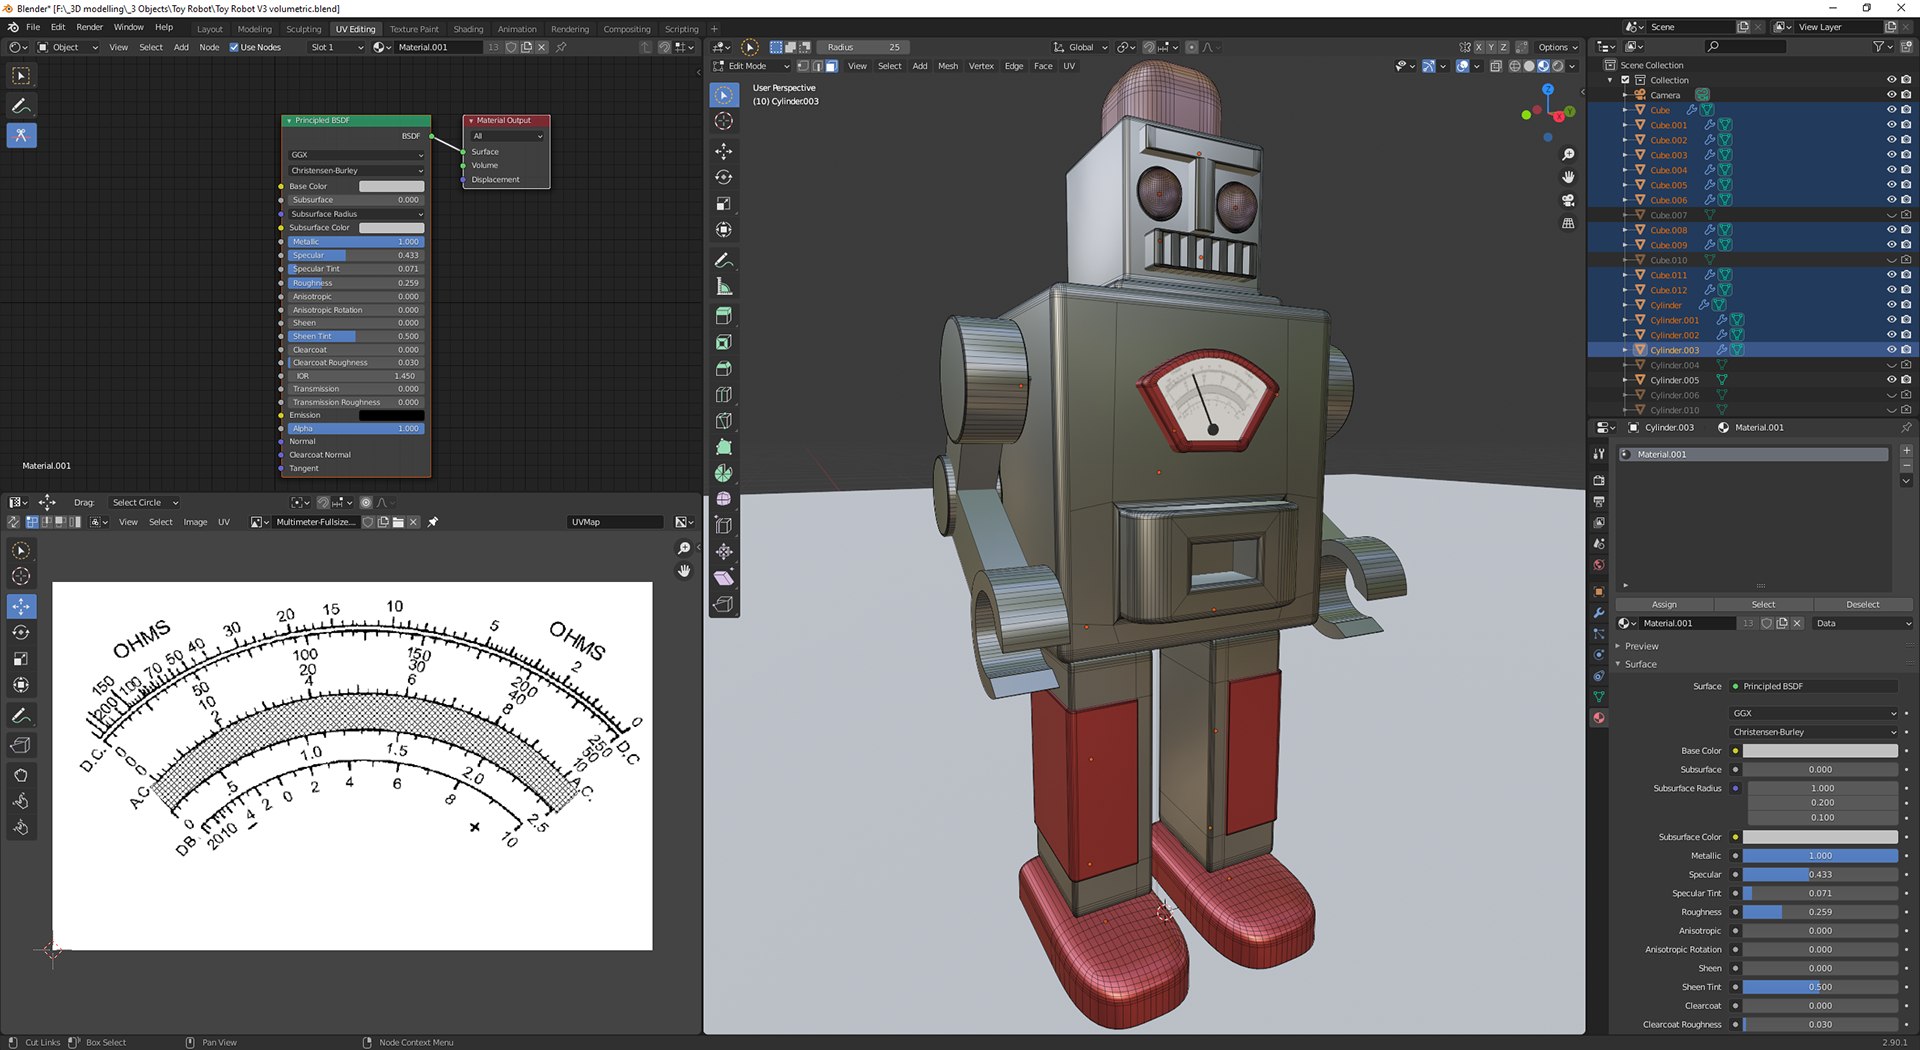Select the Loop Cut tool
Viewport: 1920px width, 1050px height.
724,394
